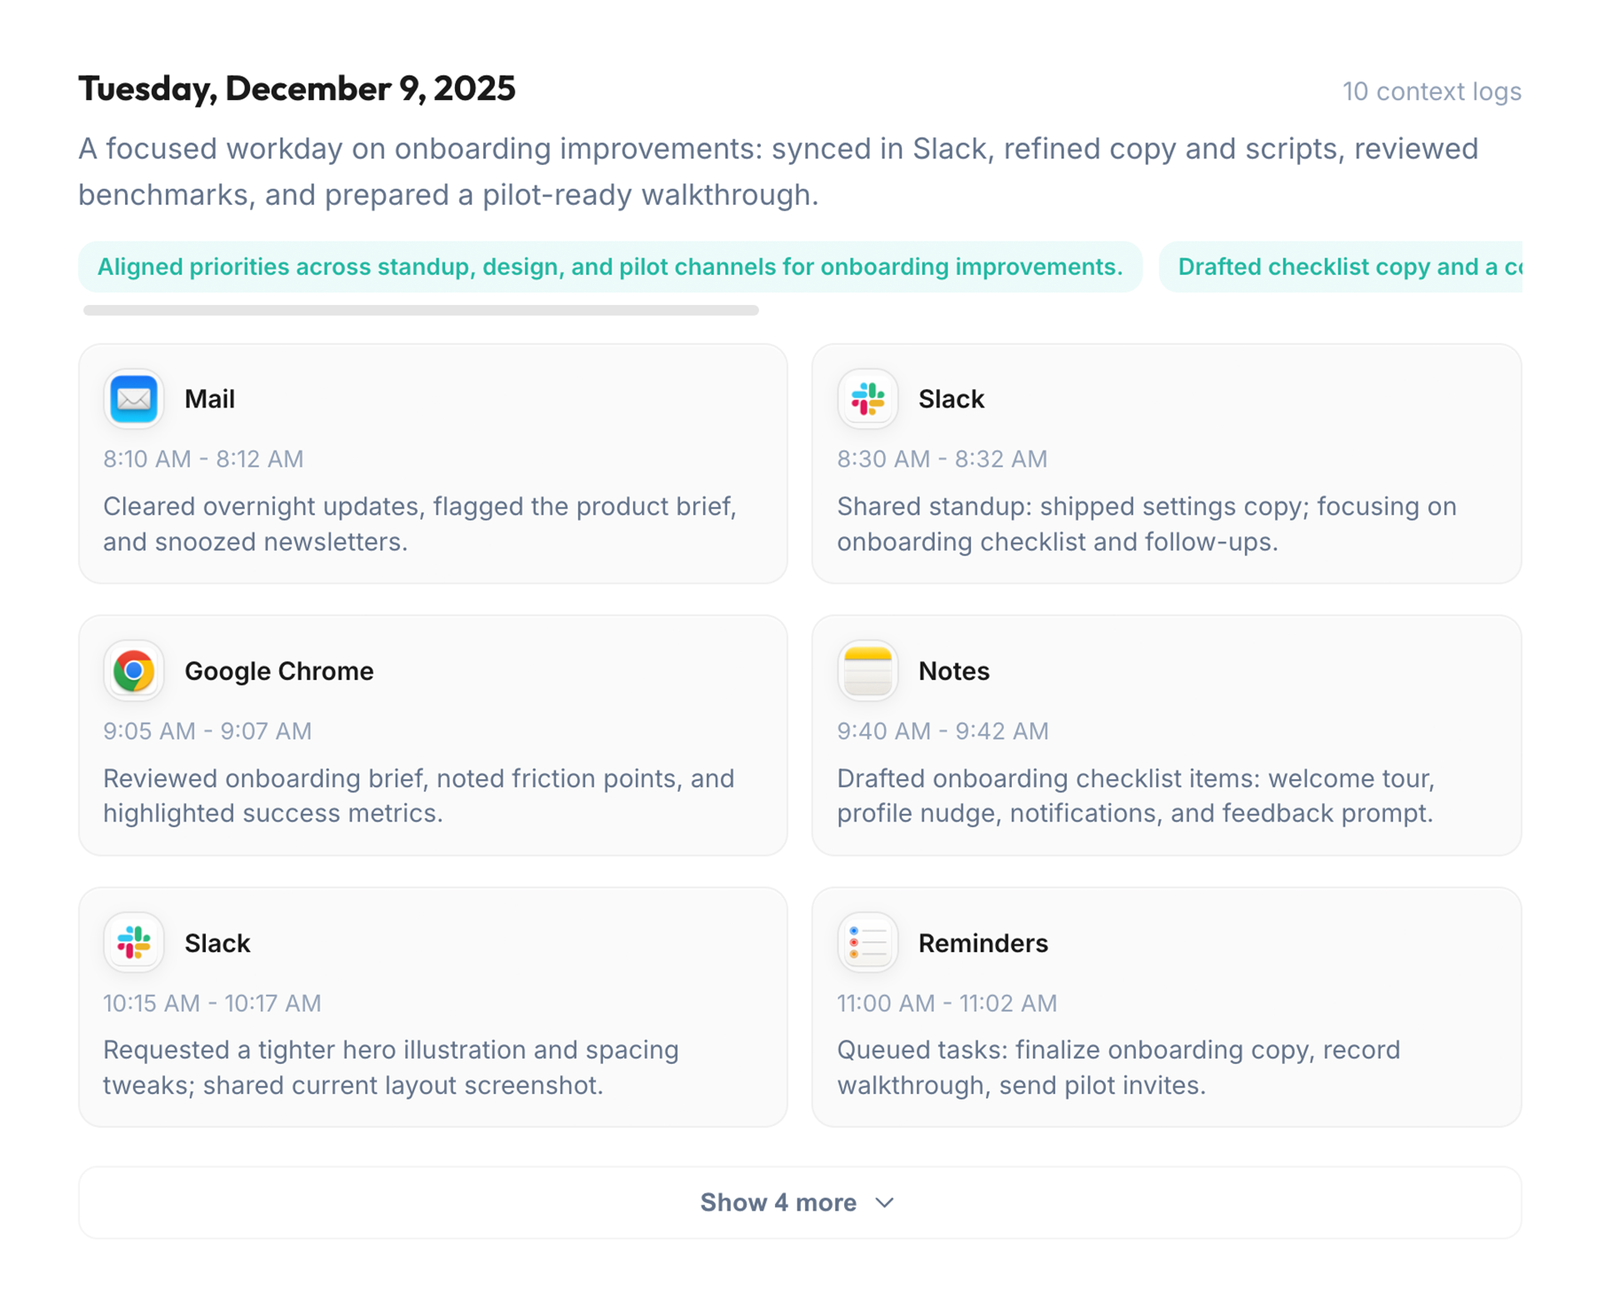1600x1308 pixels.
Task: Click the horizontal scrollbar under the tags
Action: [x=421, y=311]
